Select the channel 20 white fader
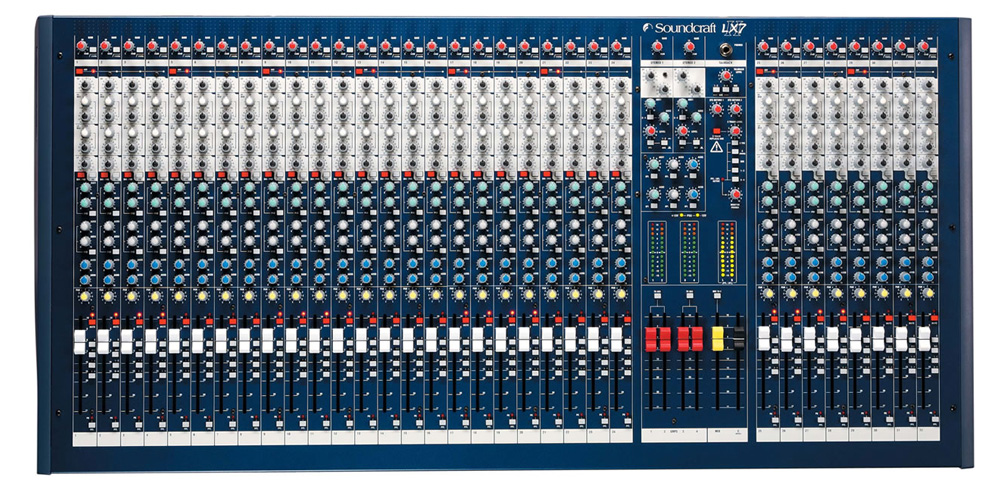This screenshot has width=1000, height=488. 524,340
